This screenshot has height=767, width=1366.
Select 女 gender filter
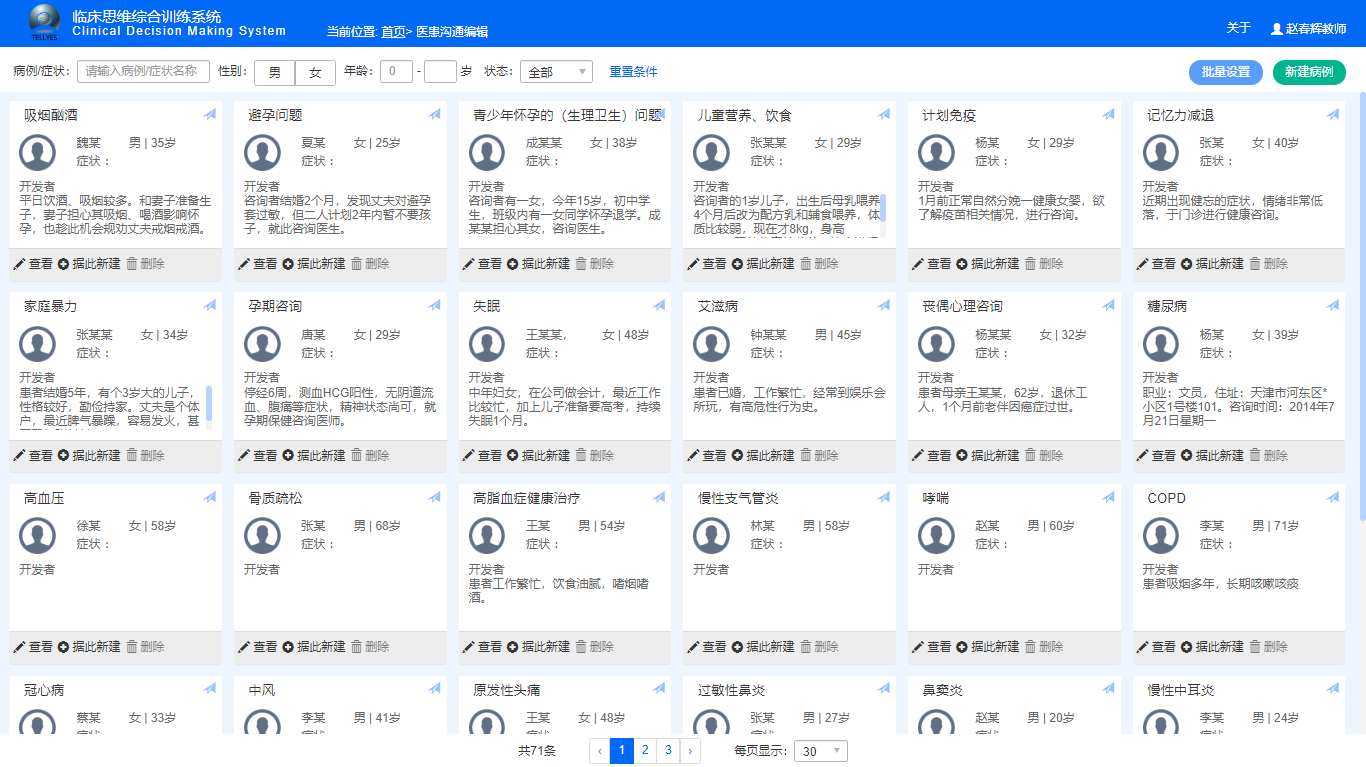point(315,72)
